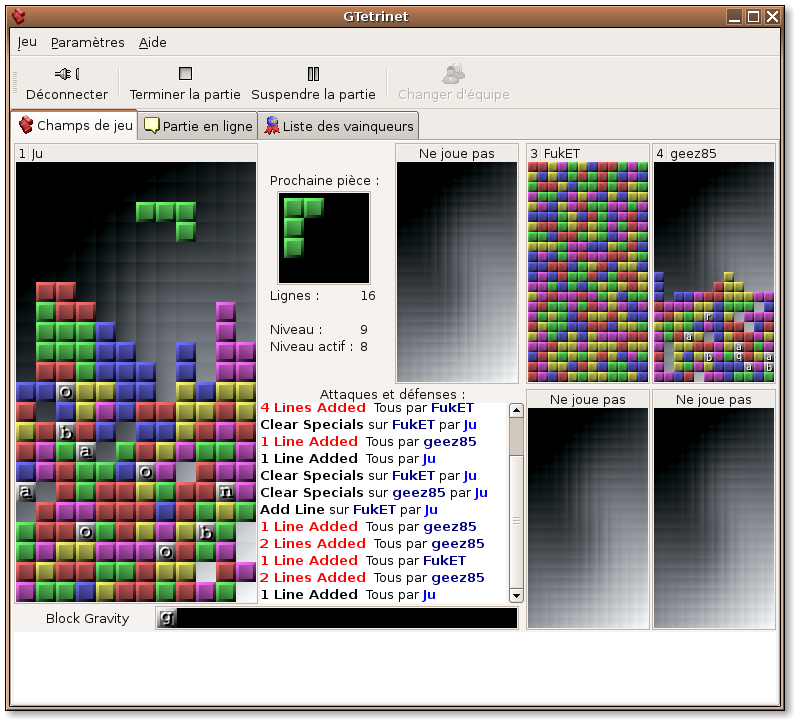The width and height of the screenshot is (794, 720).
Task: Switch to the Champs de jeu tab
Action: click(x=74, y=125)
